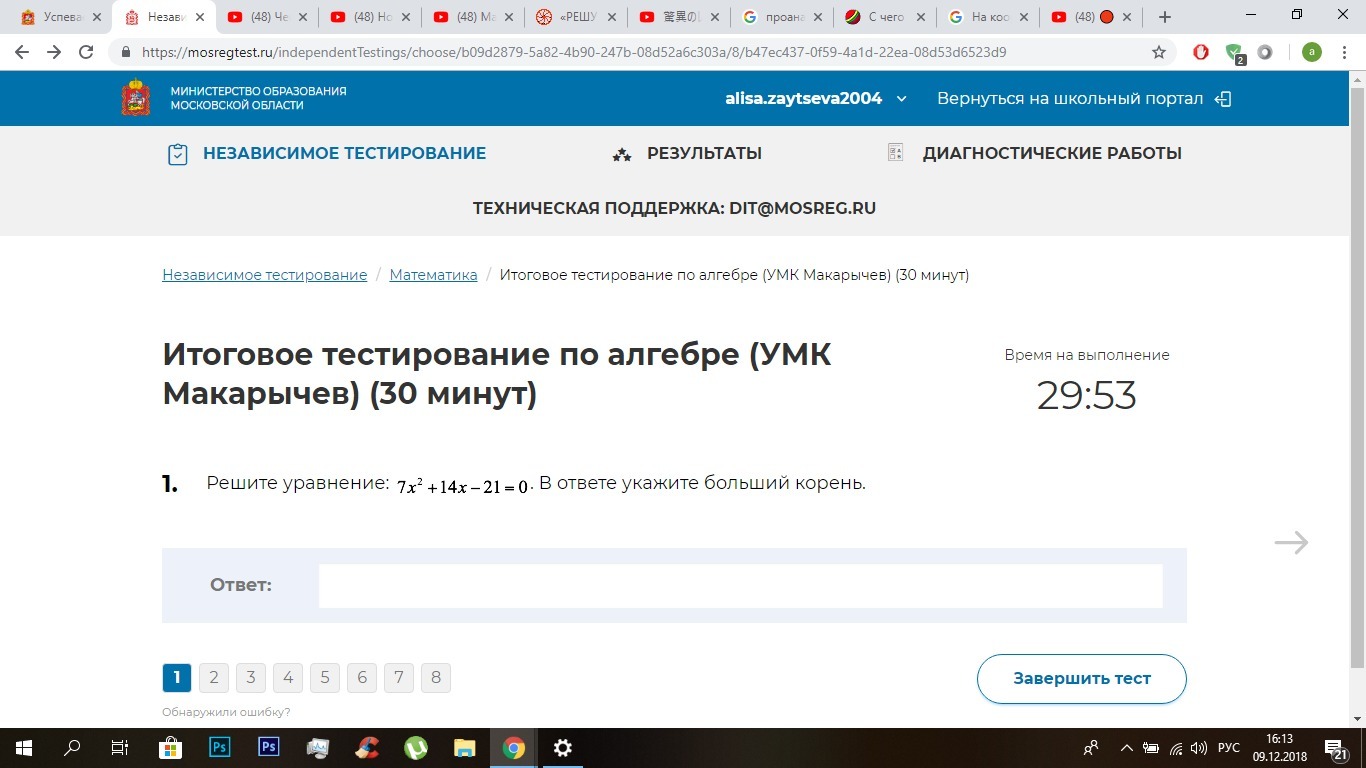Image resolution: width=1366 pixels, height=768 pixels.
Task: Open uTorrent from the taskbar
Action: [x=416, y=747]
